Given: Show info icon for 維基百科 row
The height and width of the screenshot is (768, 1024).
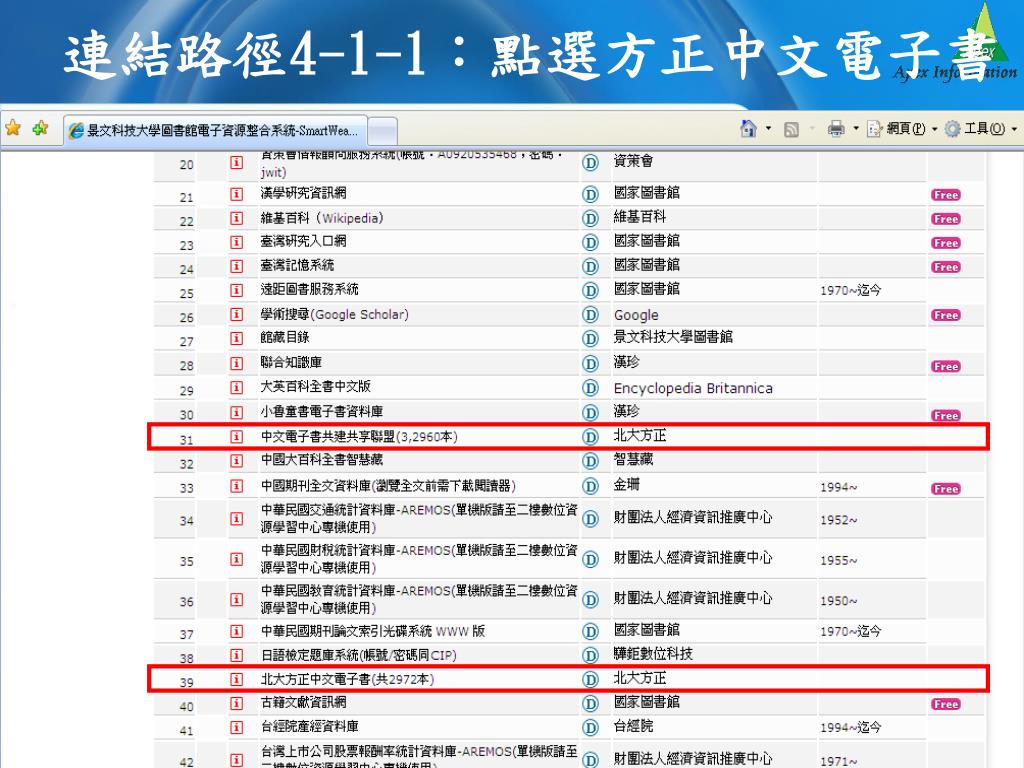Looking at the screenshot, I should (236, 218).
